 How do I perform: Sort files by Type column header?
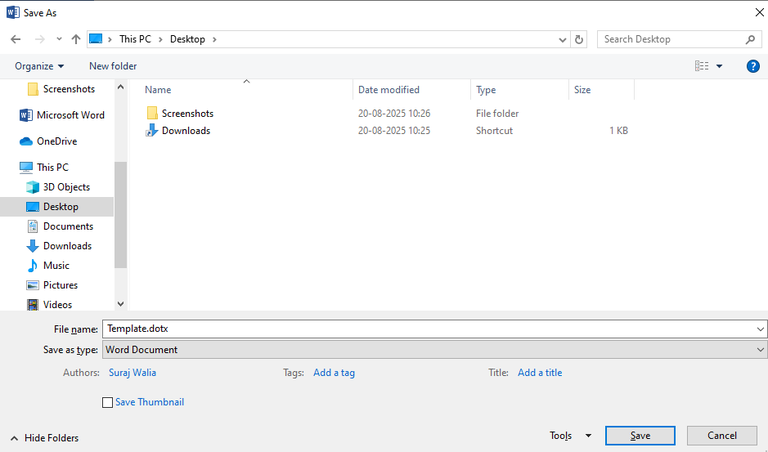tap(486, 90)
